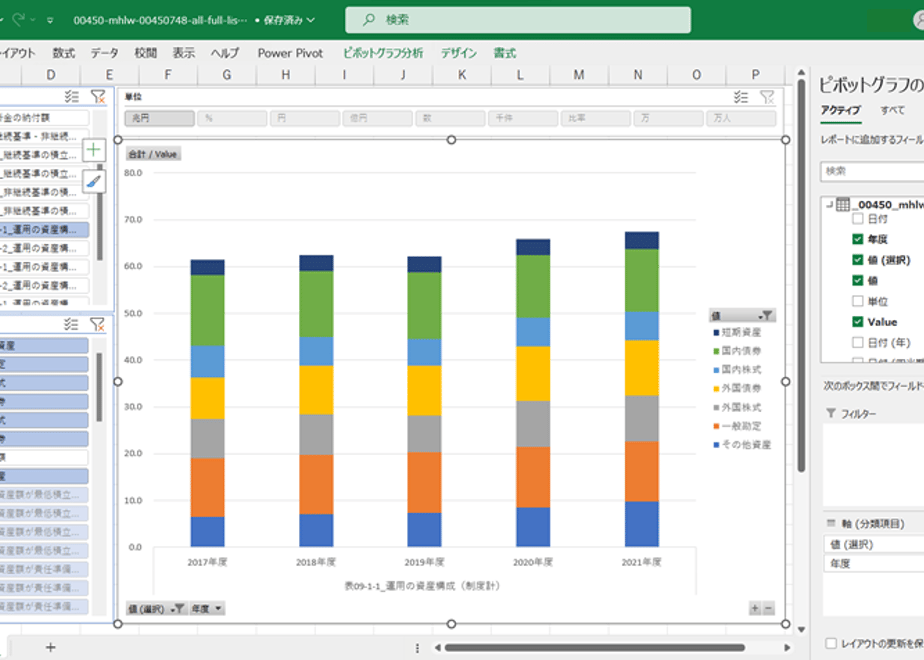
Task: Clear filter on the 単位 slicer
Action: coord(767,97)
